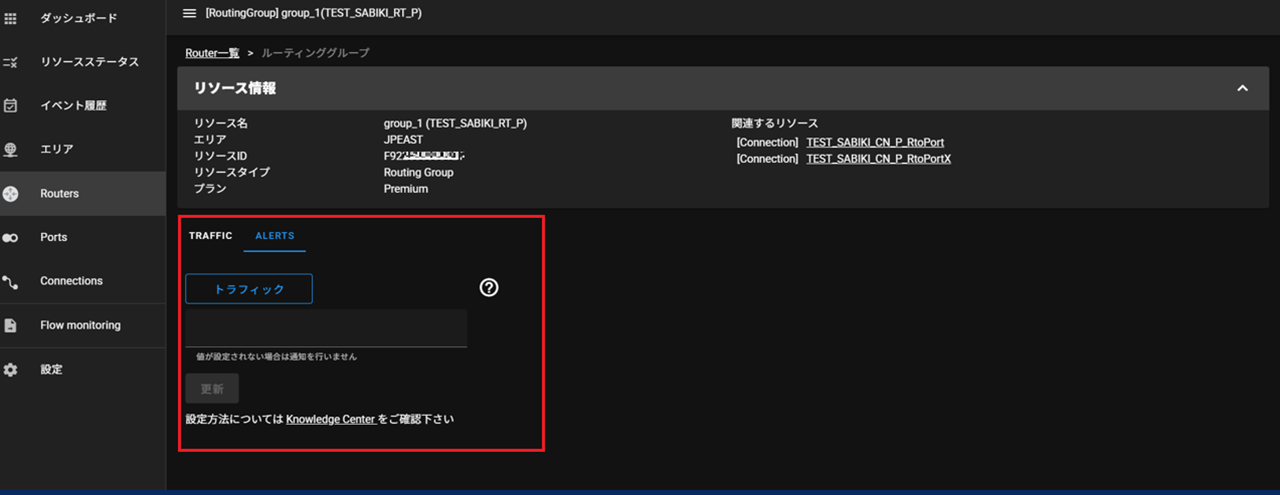Click the 更新 update button
This screenshot has height=495, width=1280.
coord(212,389)
